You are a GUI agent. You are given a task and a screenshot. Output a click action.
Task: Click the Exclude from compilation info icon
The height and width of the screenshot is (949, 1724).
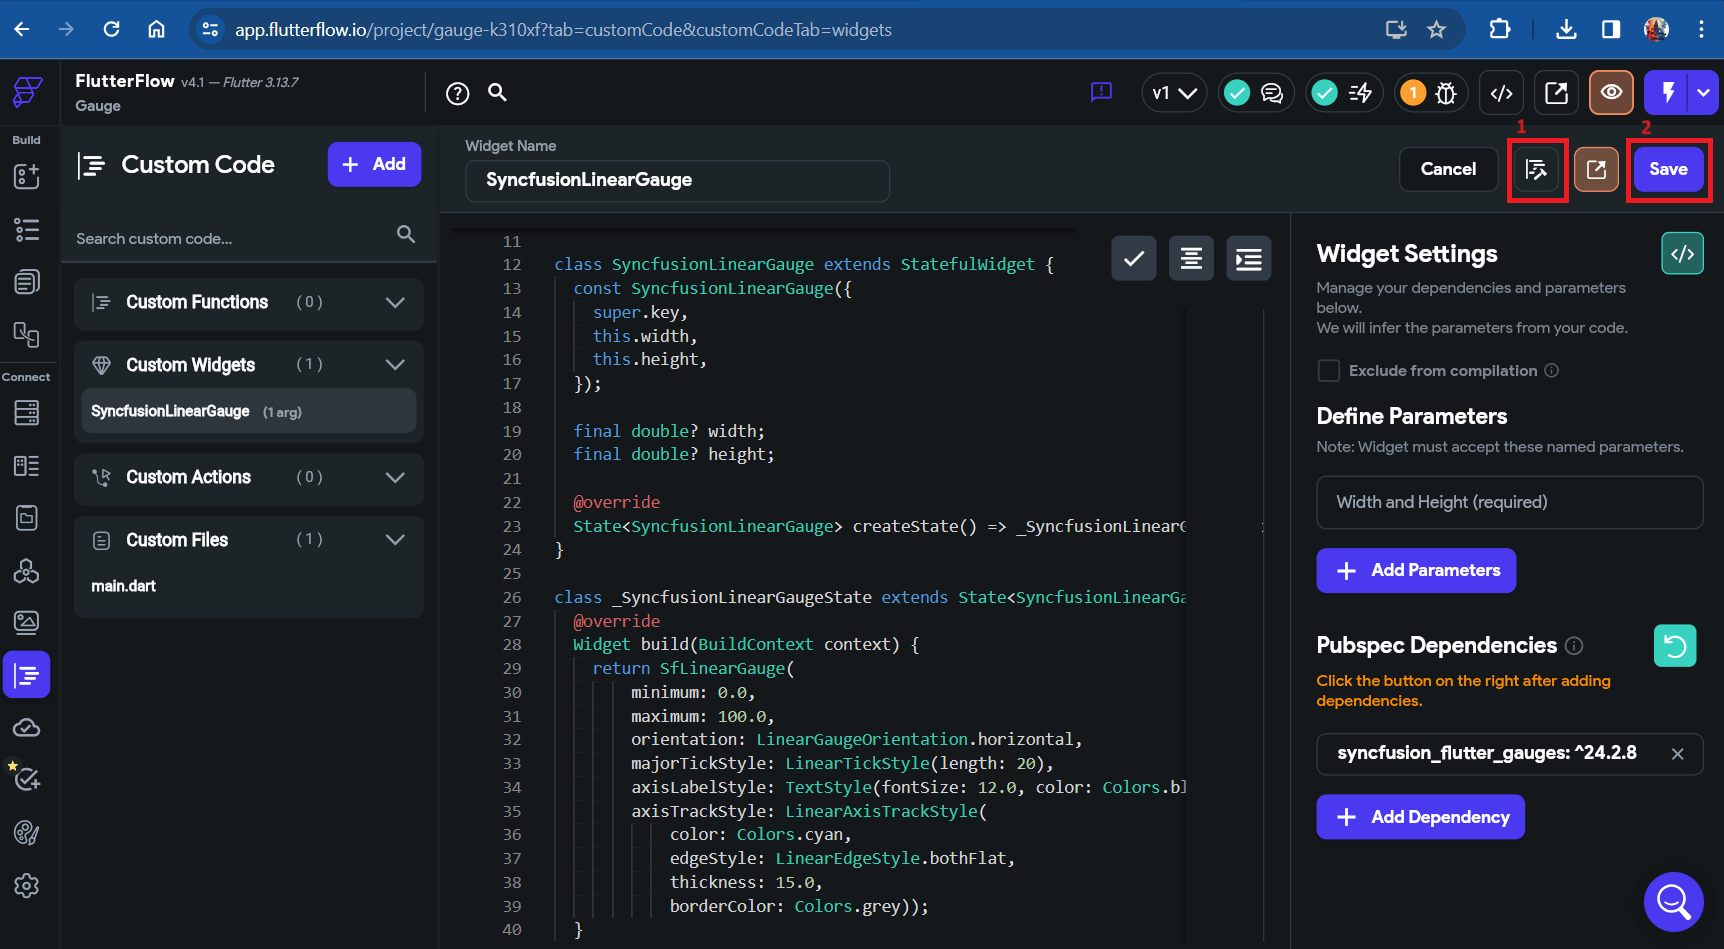[x=1551, y=371]
